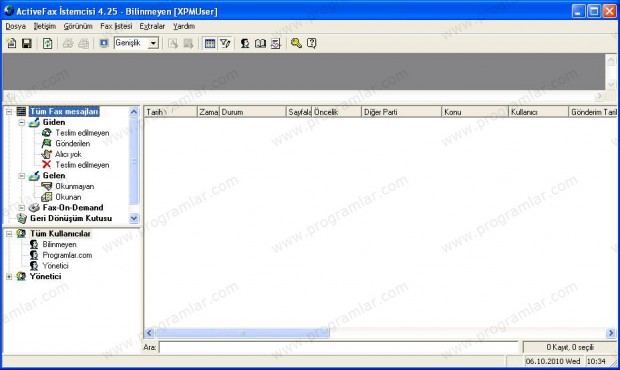Screen dimensions: 620x370
Task: Click the fax list scroll right arrow
Action: [x=611, y=333]
